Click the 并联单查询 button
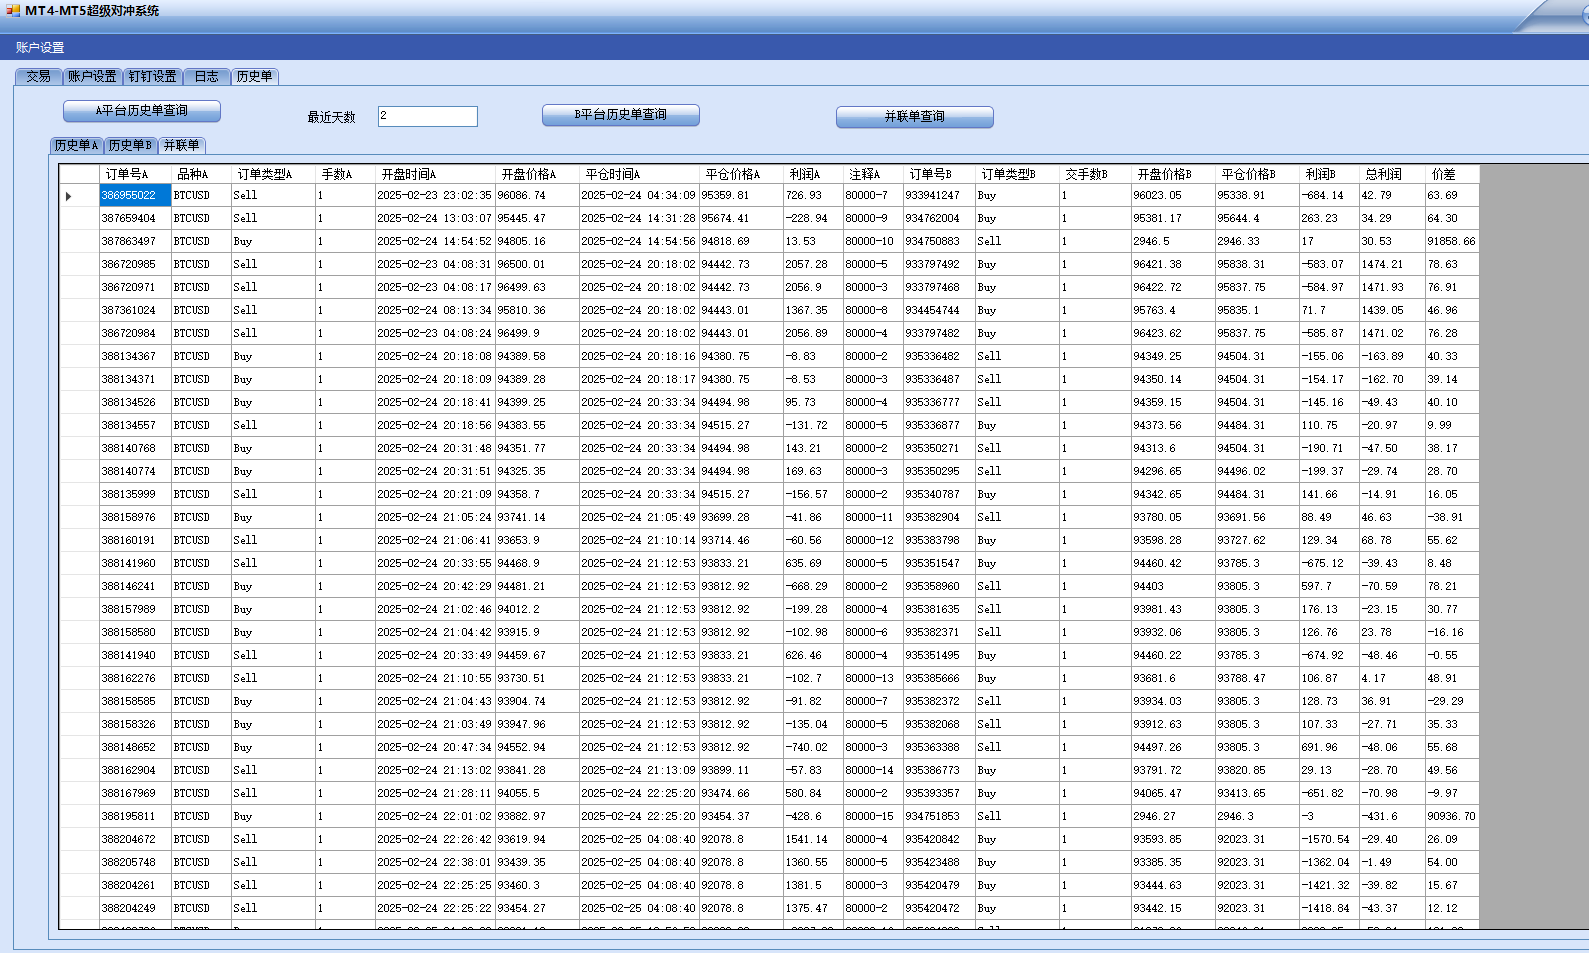The image size is (1589, 953). click(x=914, y=117)
